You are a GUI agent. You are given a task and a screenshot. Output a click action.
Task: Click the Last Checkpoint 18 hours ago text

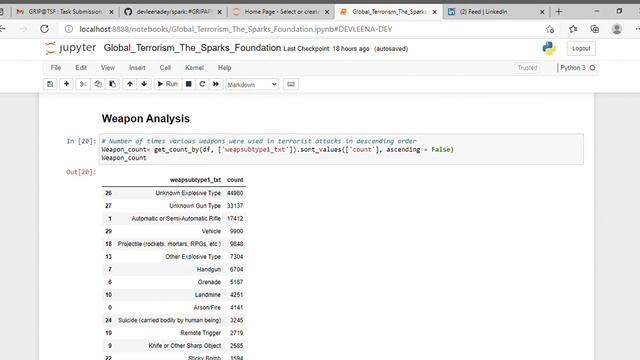[x=326, y=49]
